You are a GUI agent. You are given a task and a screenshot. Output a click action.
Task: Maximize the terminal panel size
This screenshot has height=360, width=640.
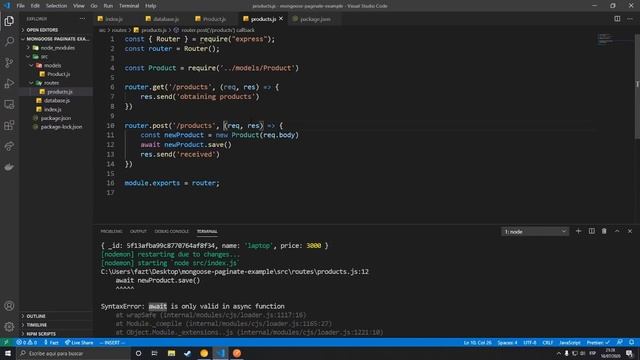pos(617,231)
